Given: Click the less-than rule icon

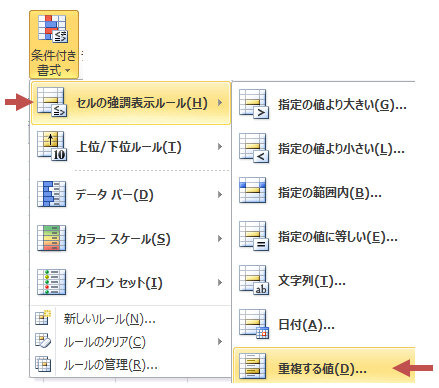Looking at the screenshot, I should (254, 148).
